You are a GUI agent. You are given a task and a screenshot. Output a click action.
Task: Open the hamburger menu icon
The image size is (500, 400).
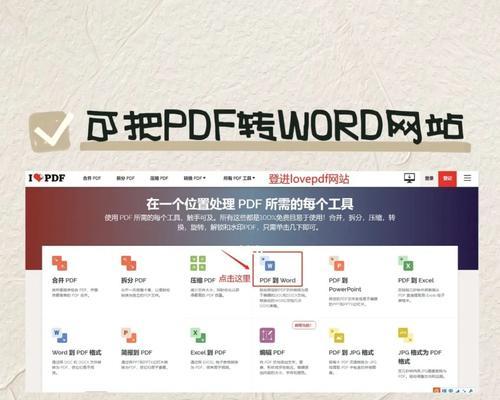click(x=467, y=178)
